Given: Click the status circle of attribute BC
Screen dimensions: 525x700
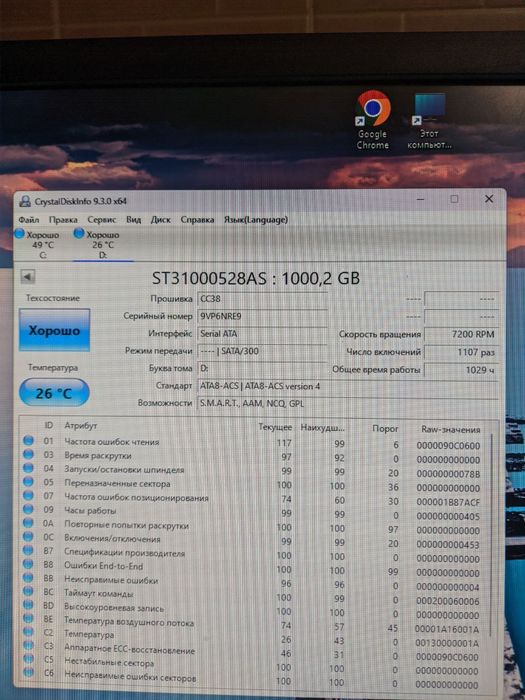Looking at the screenshot, I should [x=29, y=592].
